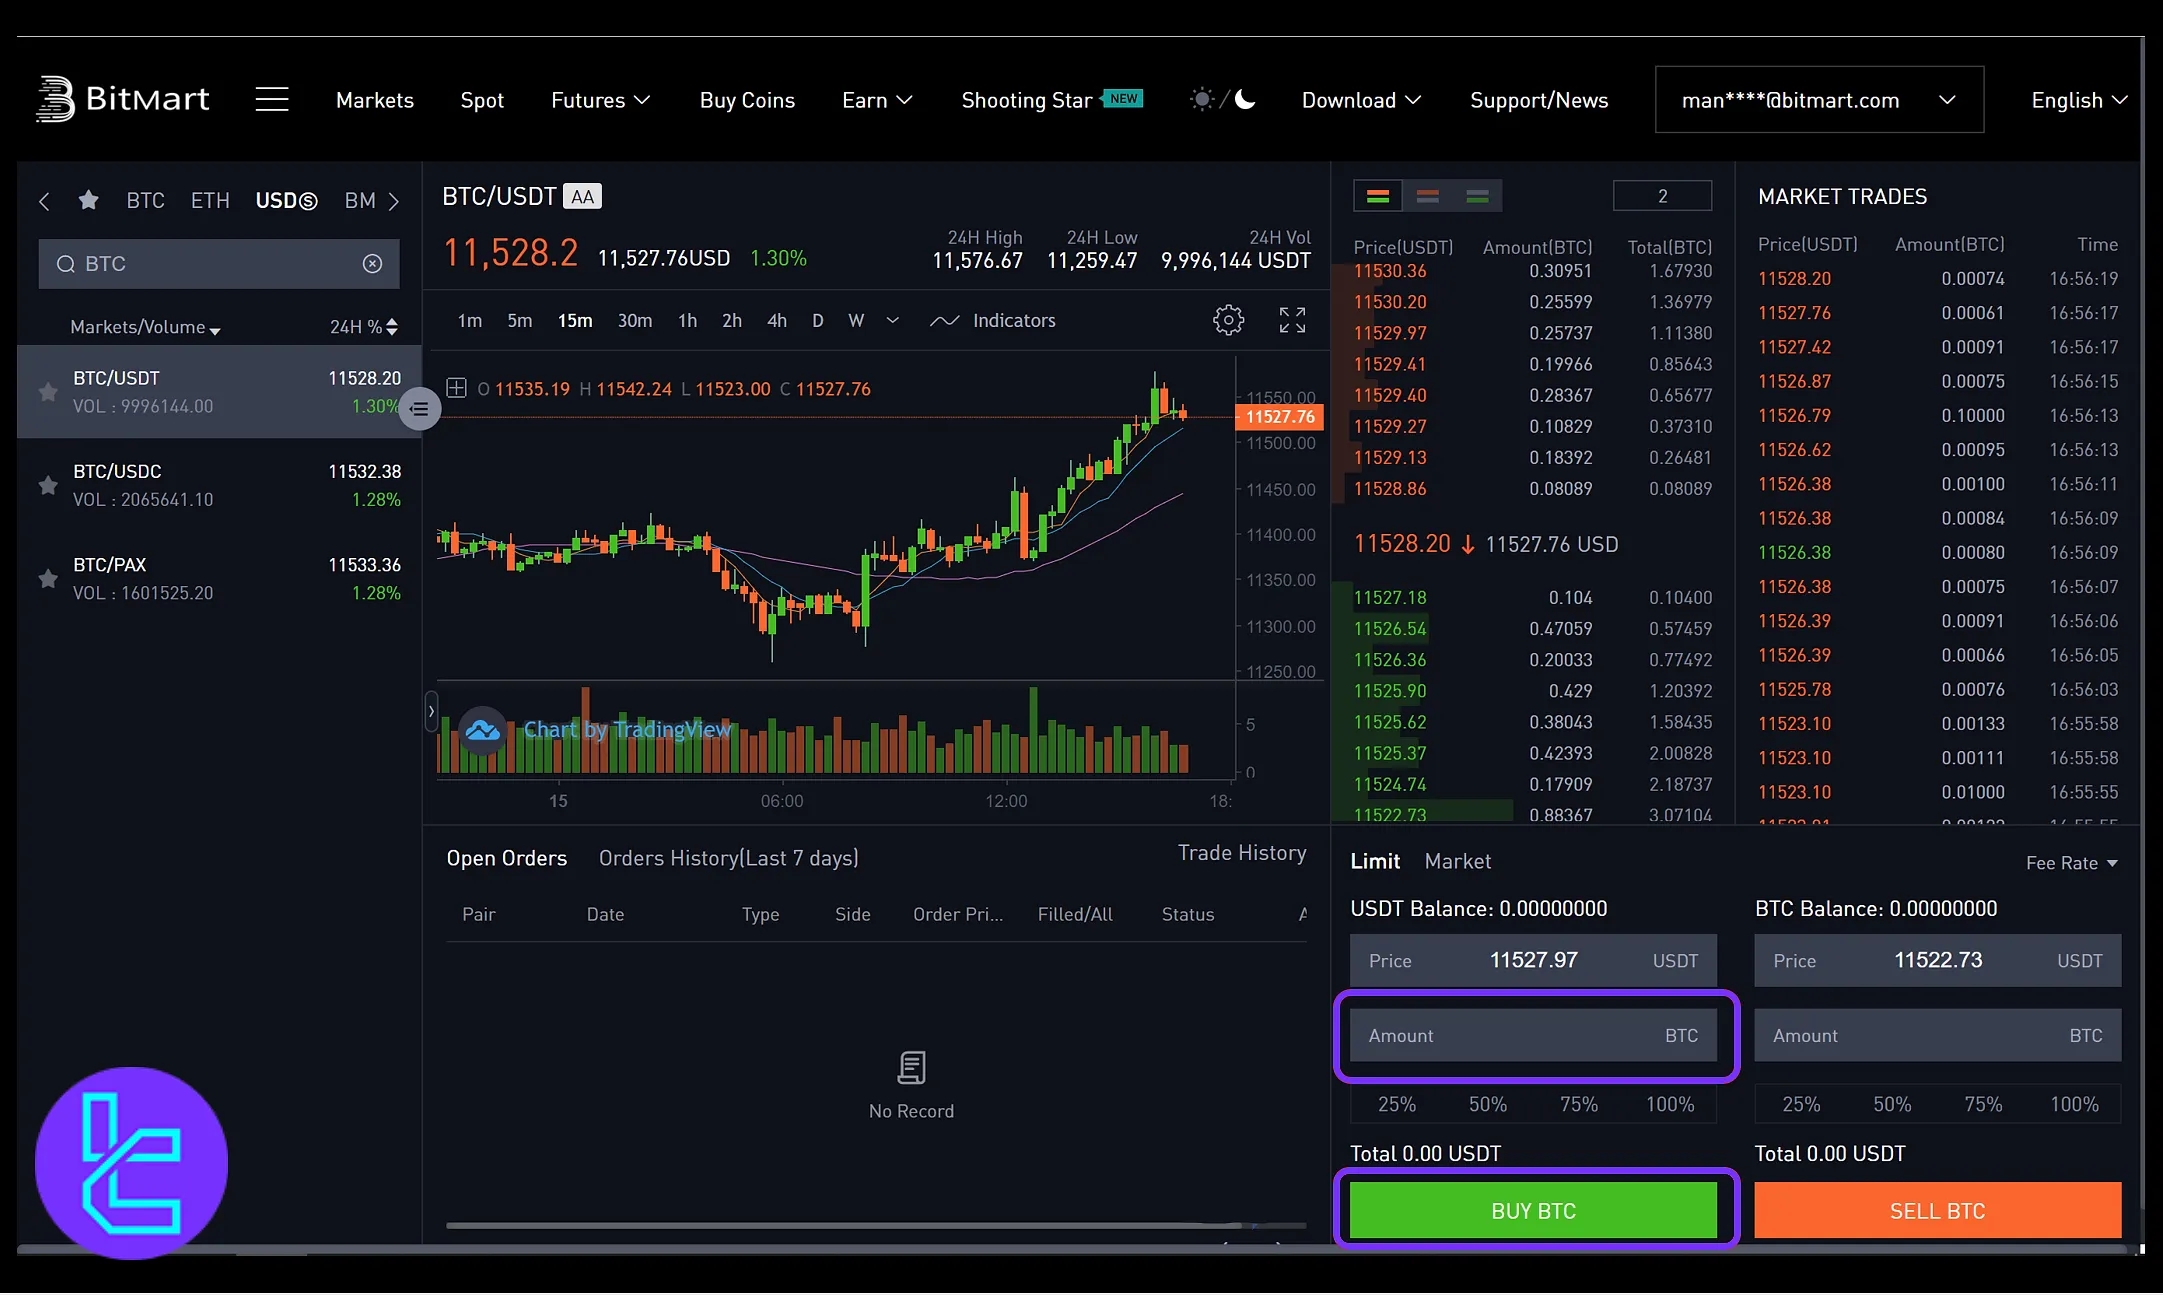Open Futures dropdown menu
This screenshot has width=2163, height=1295.
point(600,100)
